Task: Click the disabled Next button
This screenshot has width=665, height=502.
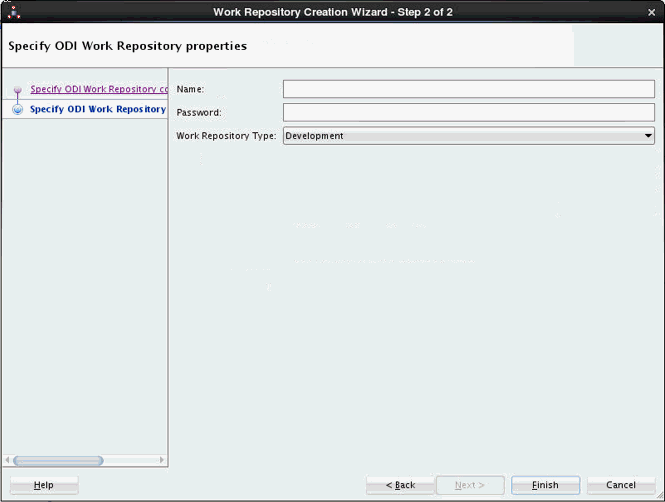Action: coord(470,485)
